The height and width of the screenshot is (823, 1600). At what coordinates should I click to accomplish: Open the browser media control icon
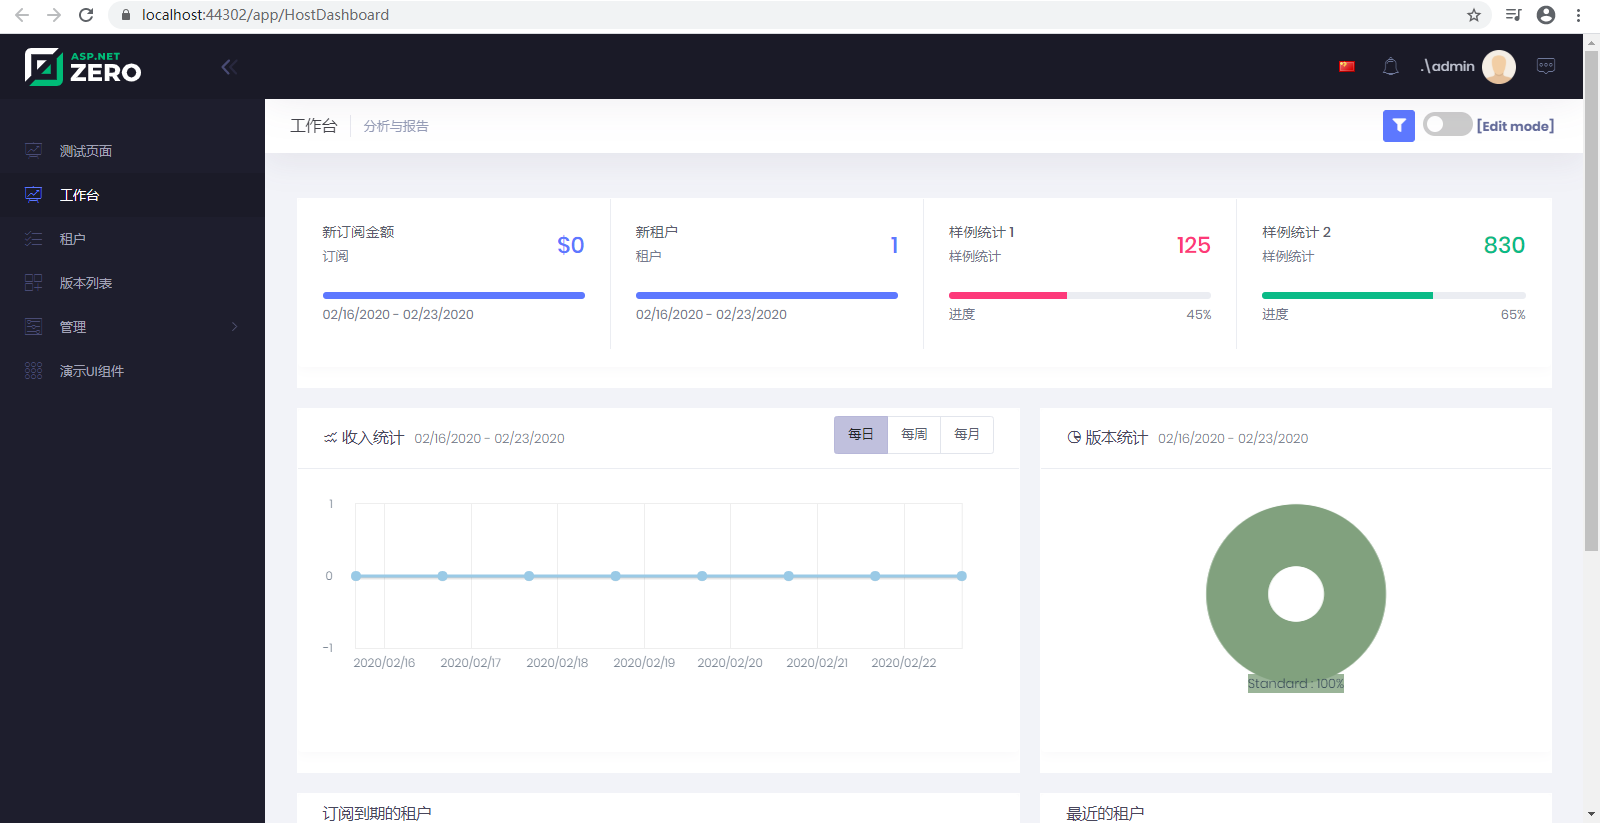[1513, 15]
